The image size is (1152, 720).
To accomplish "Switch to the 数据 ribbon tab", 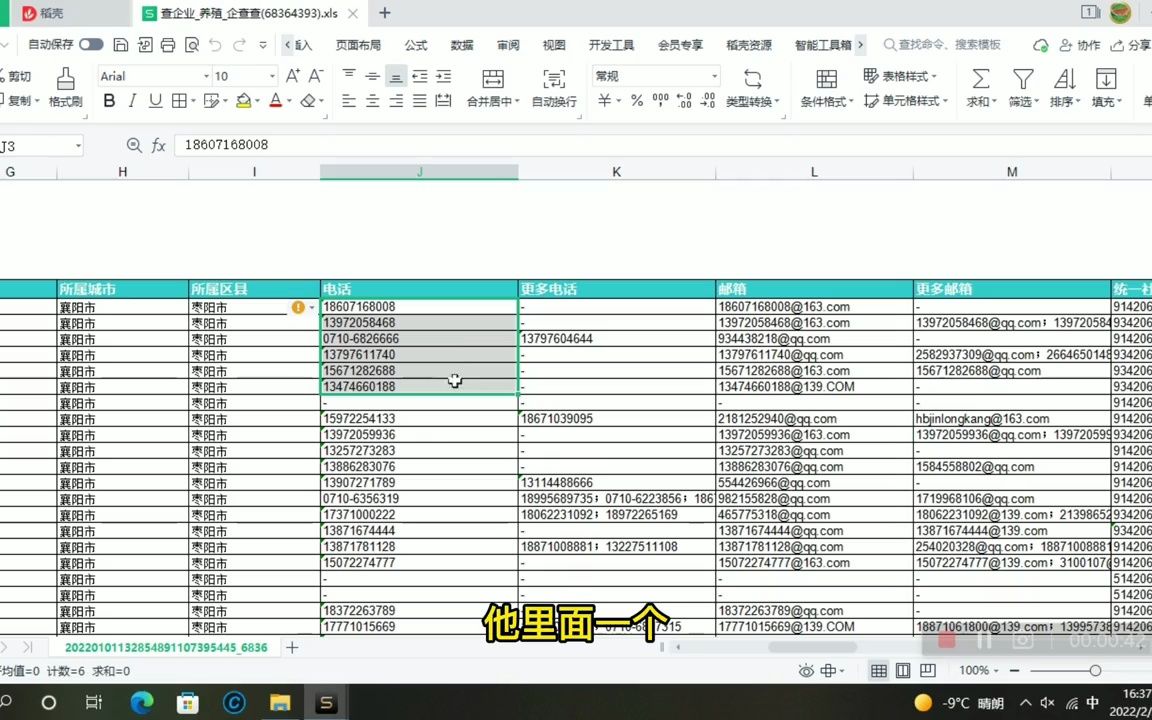I will coord(461,45).
